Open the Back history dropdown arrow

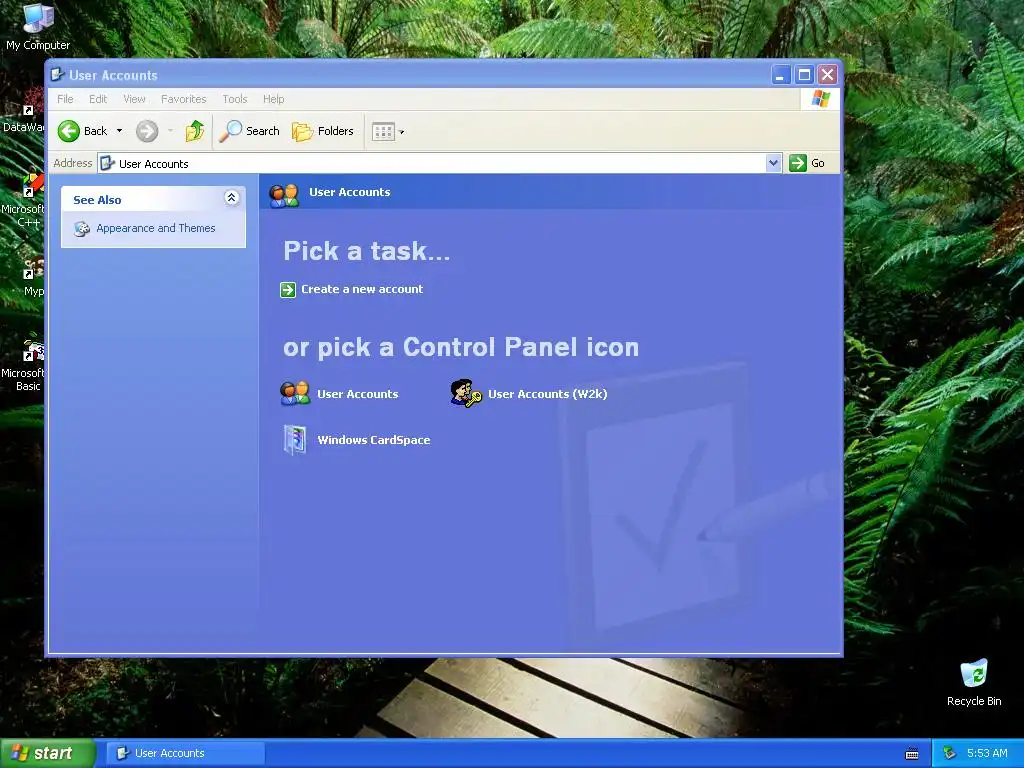point(120,131)
